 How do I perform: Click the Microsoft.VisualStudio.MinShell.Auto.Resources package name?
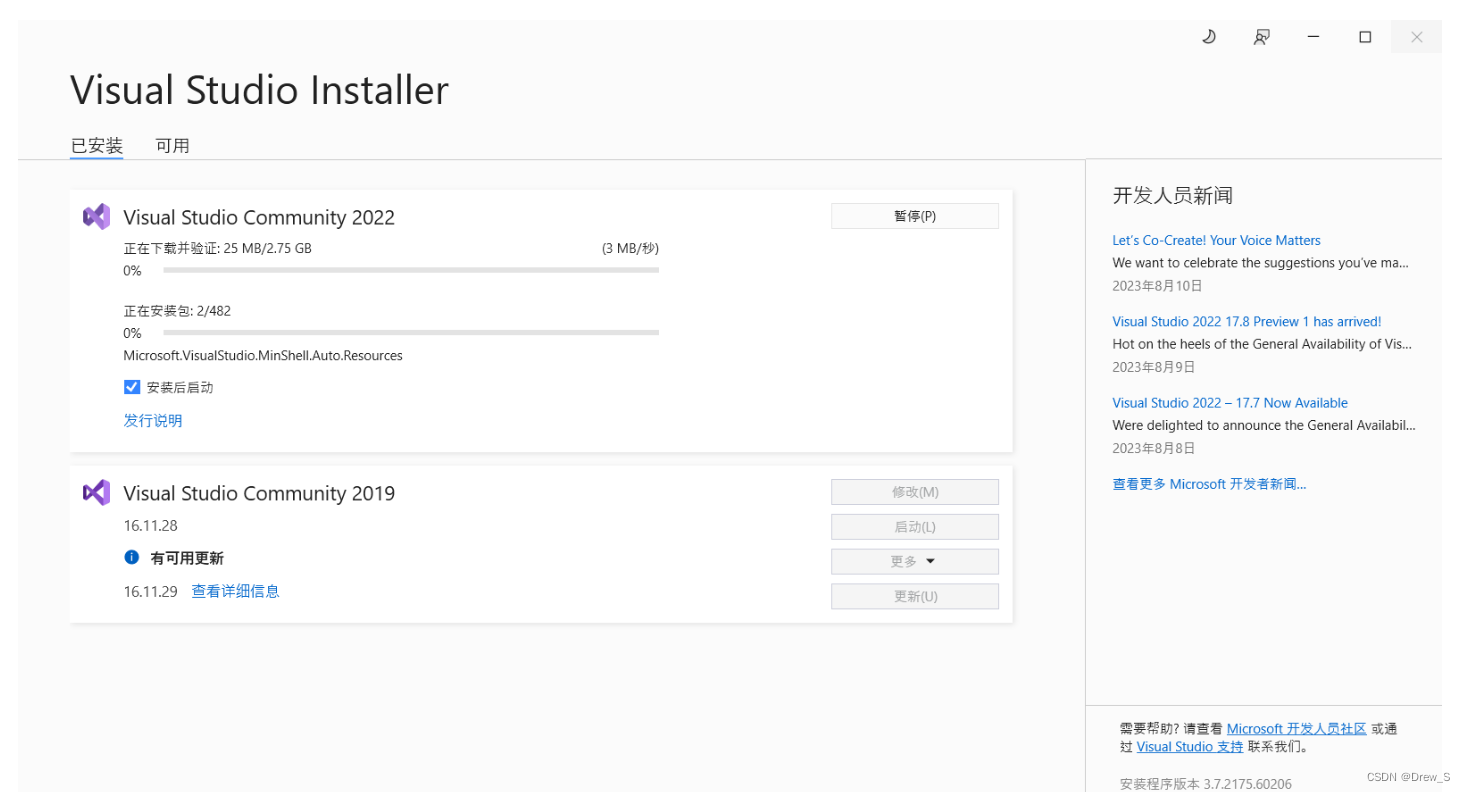coord(263,355)
